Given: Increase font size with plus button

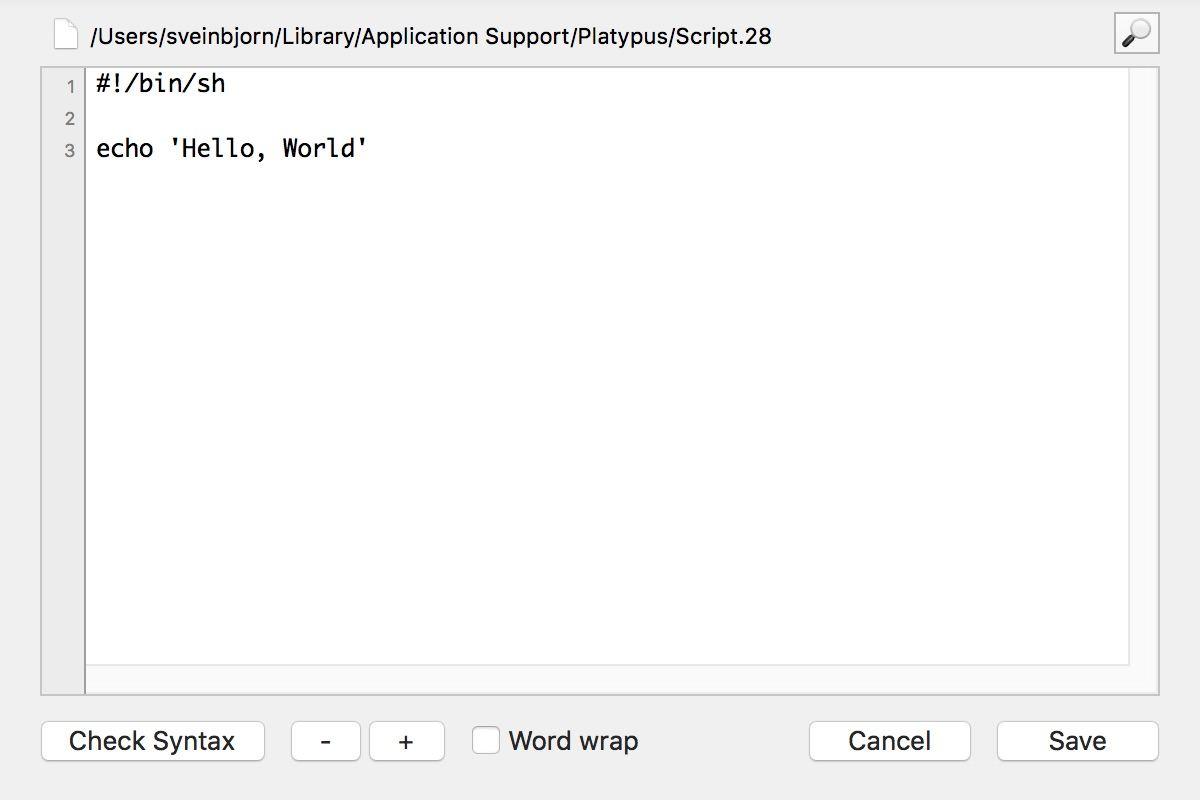Looking at the screenshot, I should (x=406, y=741).
